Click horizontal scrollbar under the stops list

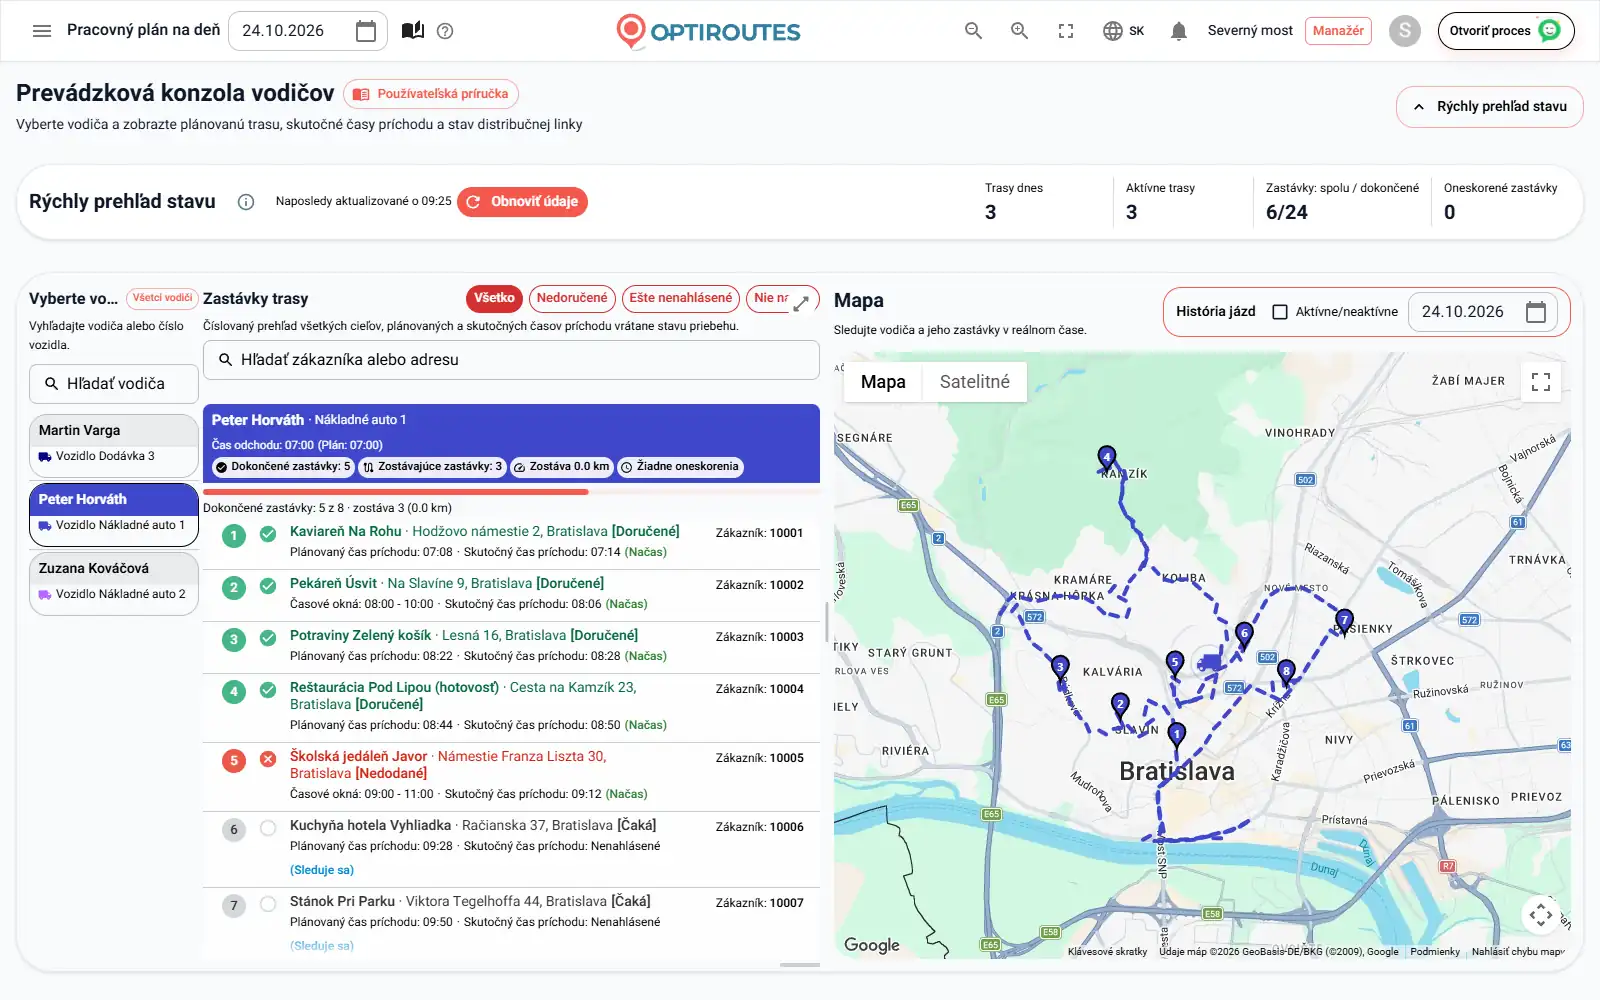tap(800, 965)
